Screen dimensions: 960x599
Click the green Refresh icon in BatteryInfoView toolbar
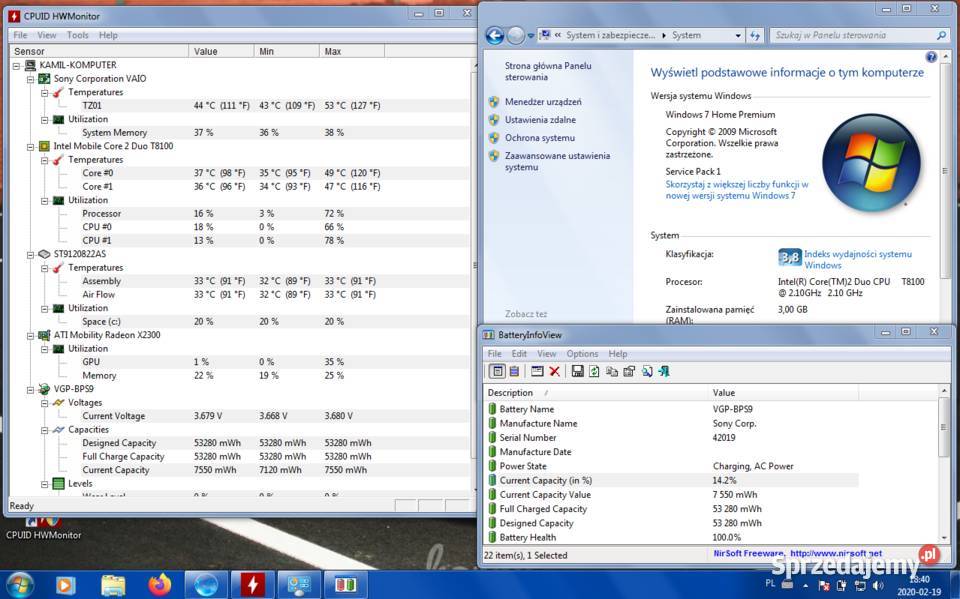pyautogui.click(x=594, y=371)
